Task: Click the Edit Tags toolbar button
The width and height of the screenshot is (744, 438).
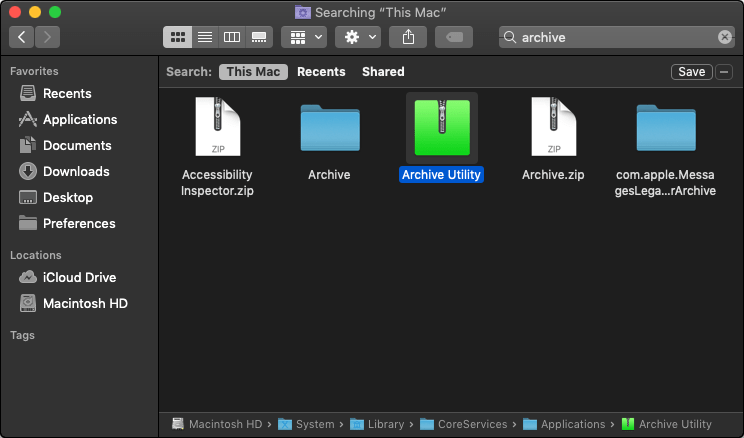Action: pyautogui.click(x=454, y=37)
